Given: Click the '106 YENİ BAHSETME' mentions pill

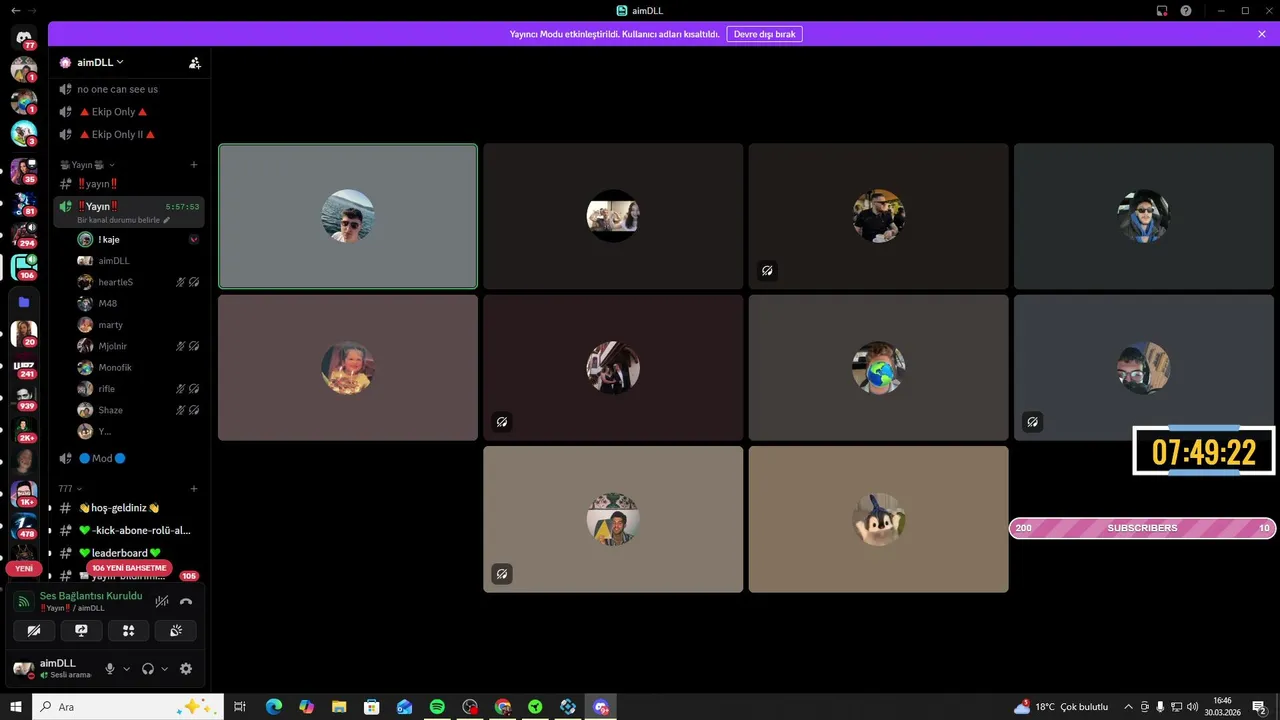Looking at the screenshot, I should [x=129, y=568].
